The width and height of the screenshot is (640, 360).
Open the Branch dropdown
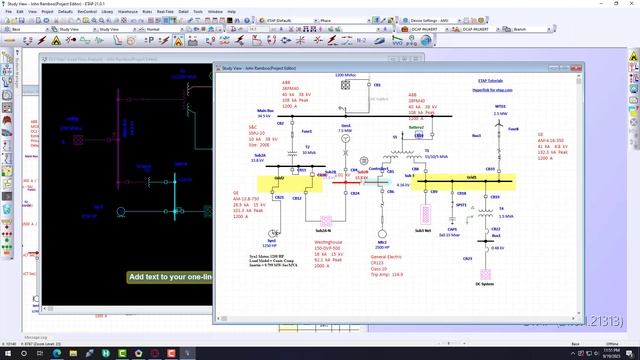click(531, 29)
